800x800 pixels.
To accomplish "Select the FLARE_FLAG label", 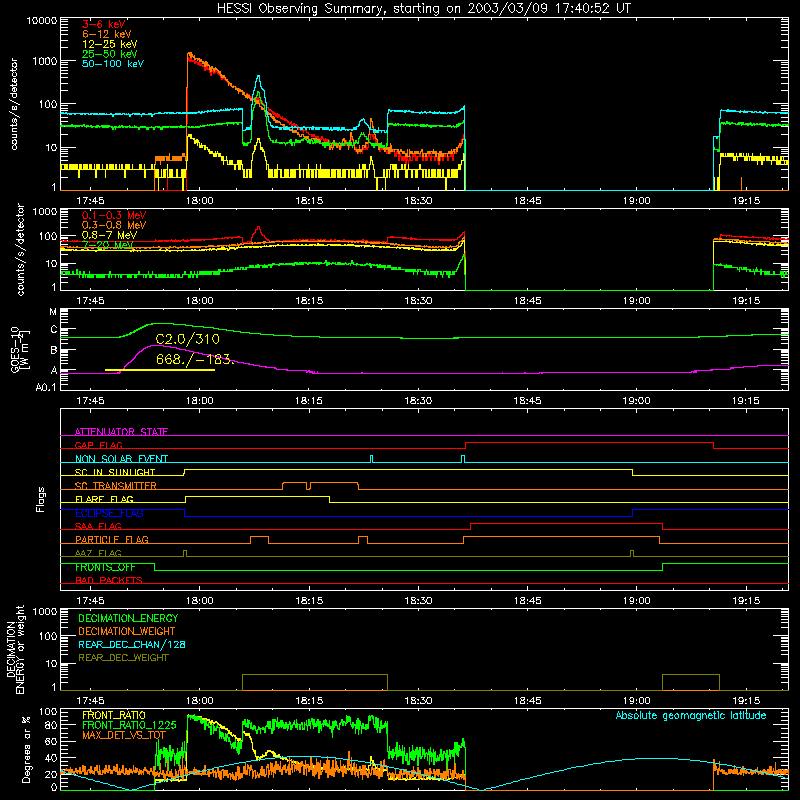I will pos(104,499).
